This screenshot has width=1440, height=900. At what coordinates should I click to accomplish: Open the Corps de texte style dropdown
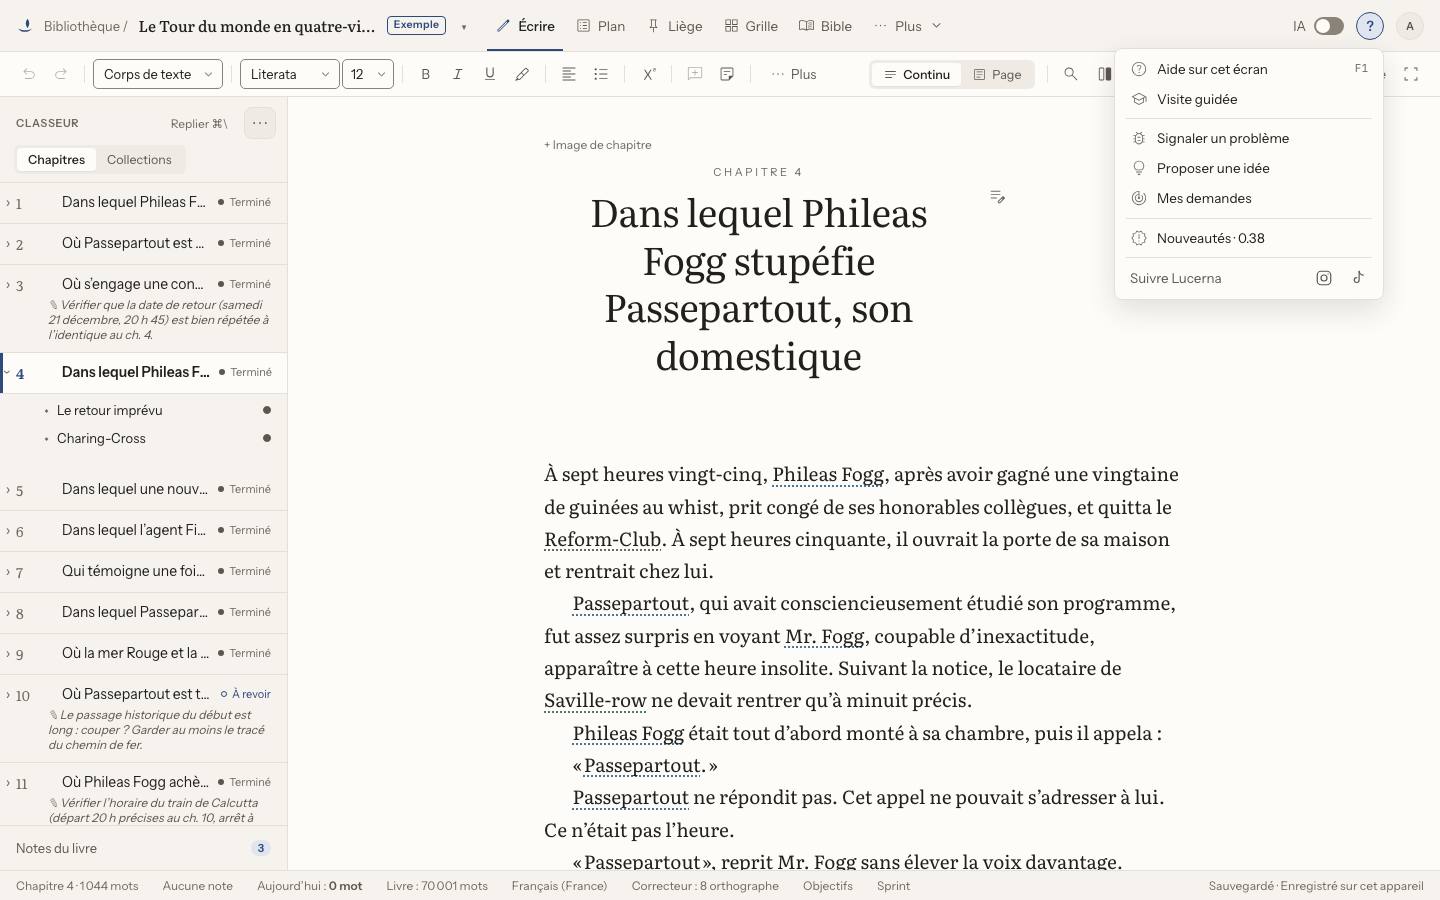coord(158,74)
